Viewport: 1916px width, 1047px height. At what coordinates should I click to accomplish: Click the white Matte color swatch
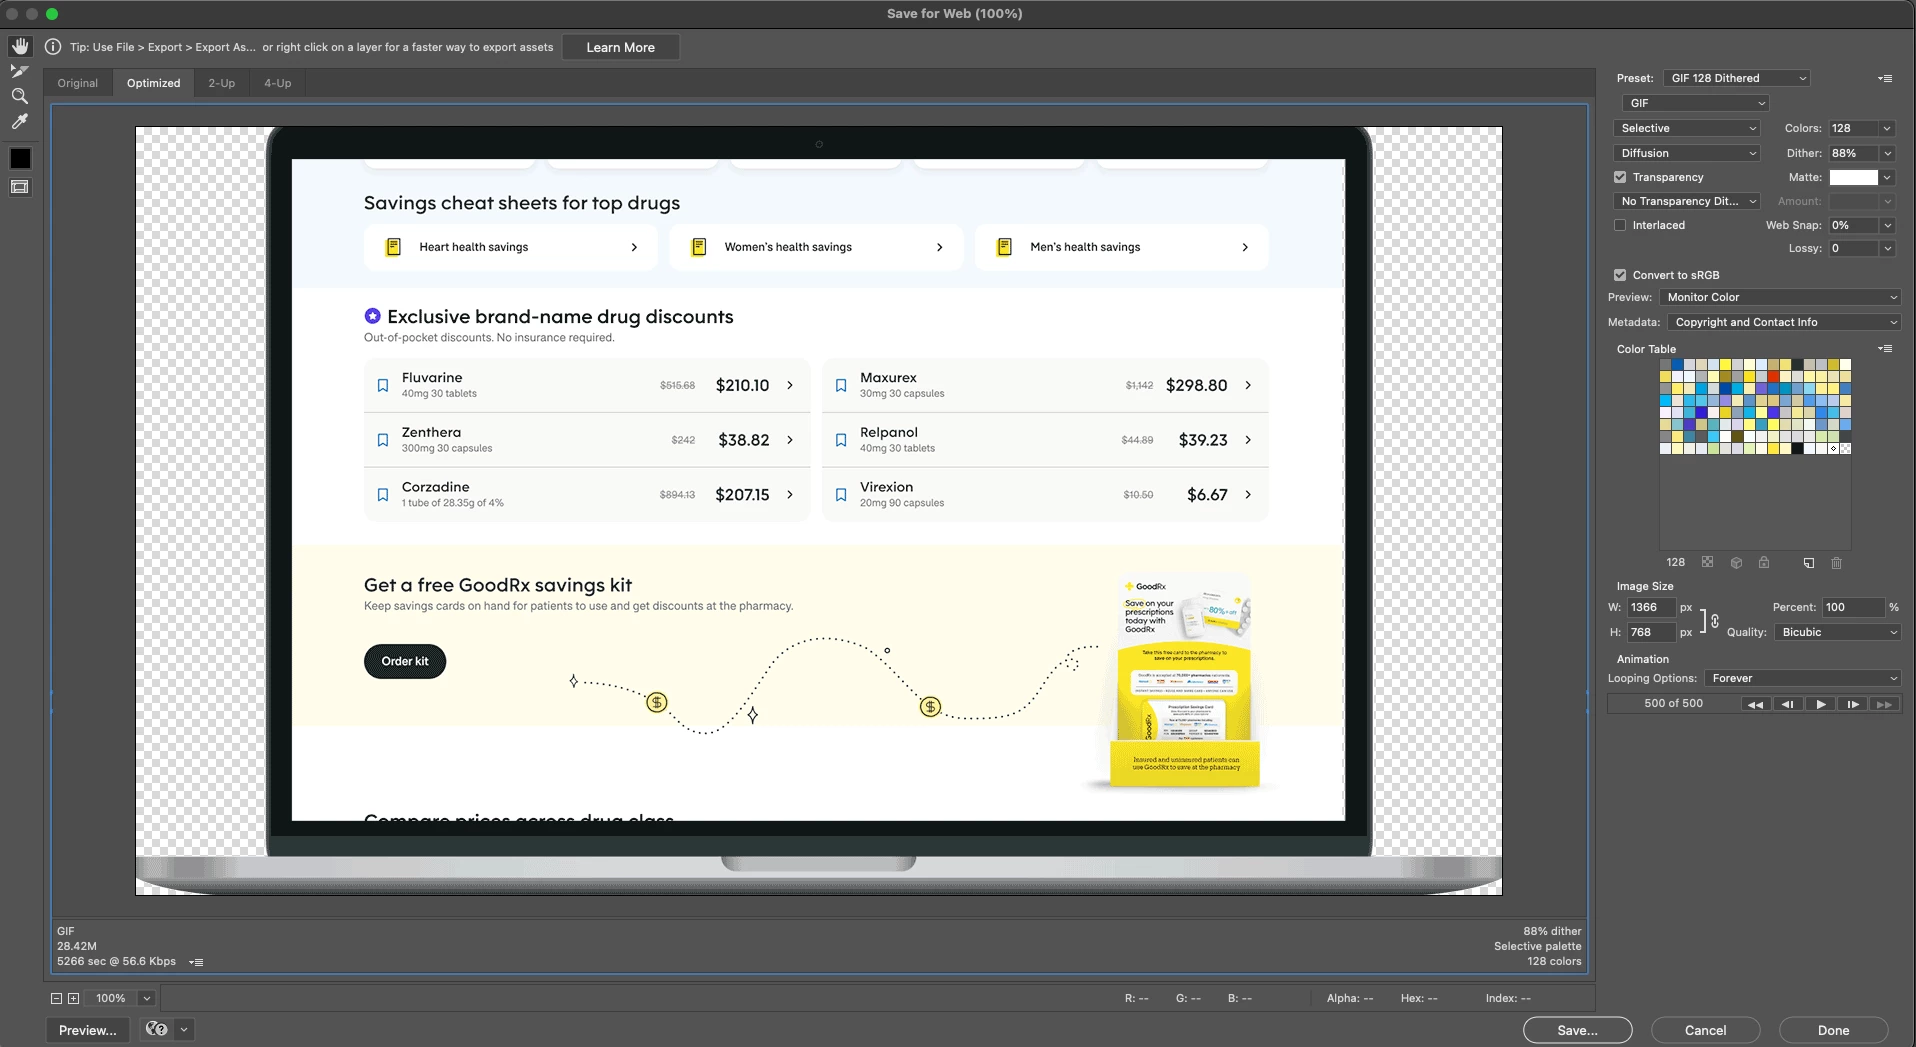pos(1853,177)
